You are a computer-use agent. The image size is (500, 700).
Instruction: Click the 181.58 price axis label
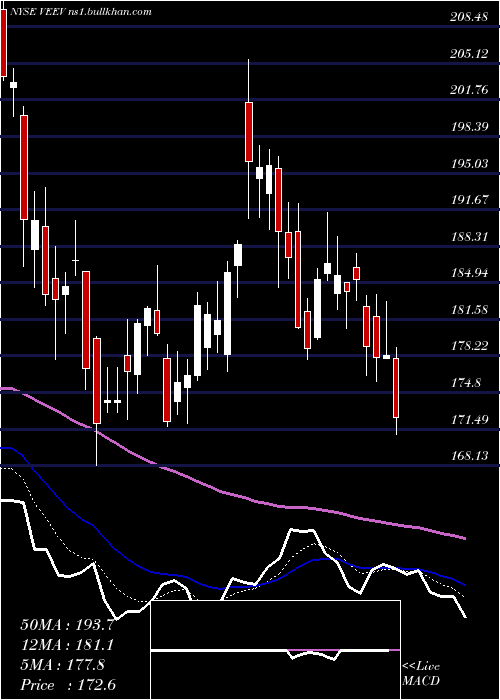click(469, 309)
